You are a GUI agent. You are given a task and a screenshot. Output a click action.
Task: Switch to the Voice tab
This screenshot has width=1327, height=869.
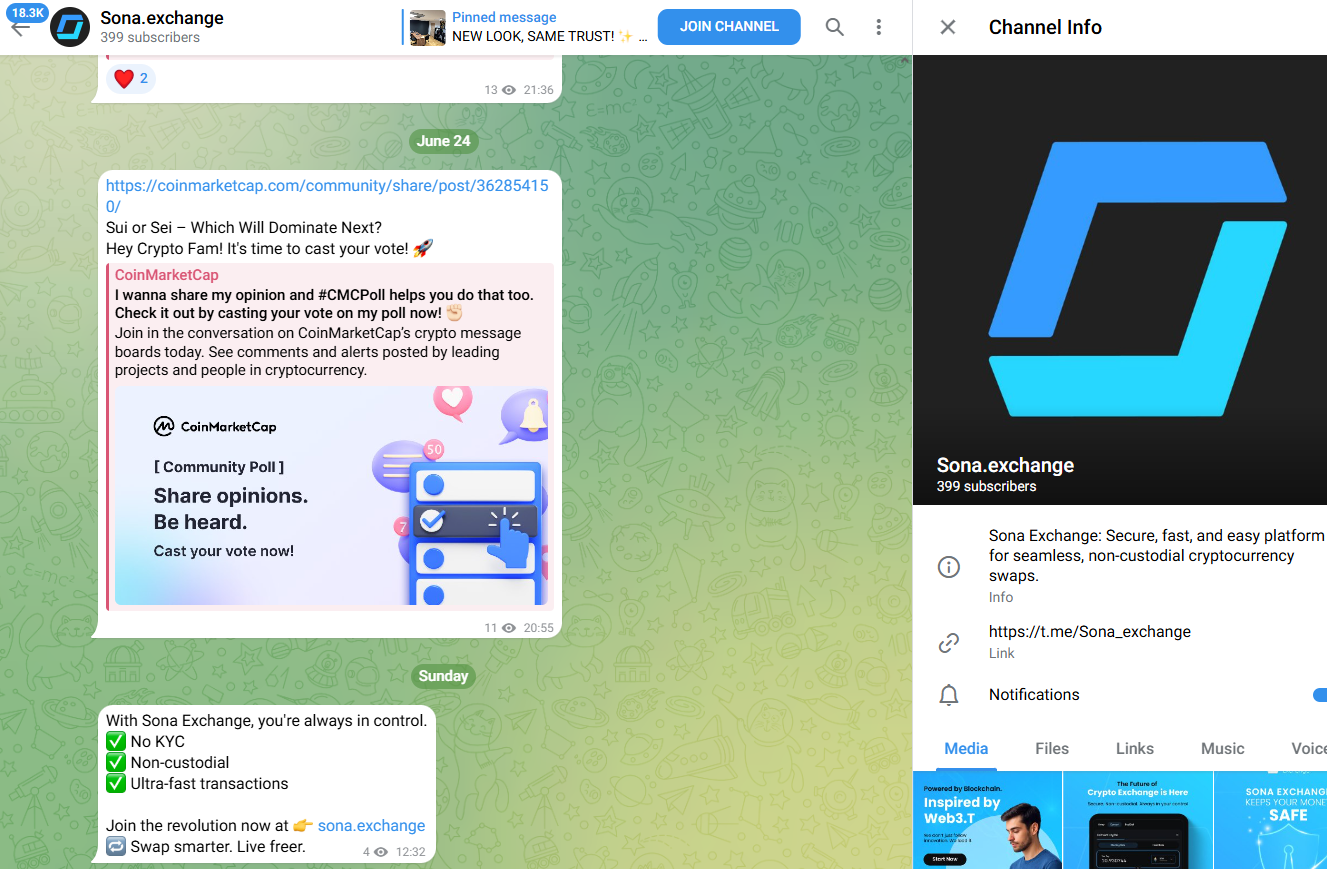click(1308, 748)
